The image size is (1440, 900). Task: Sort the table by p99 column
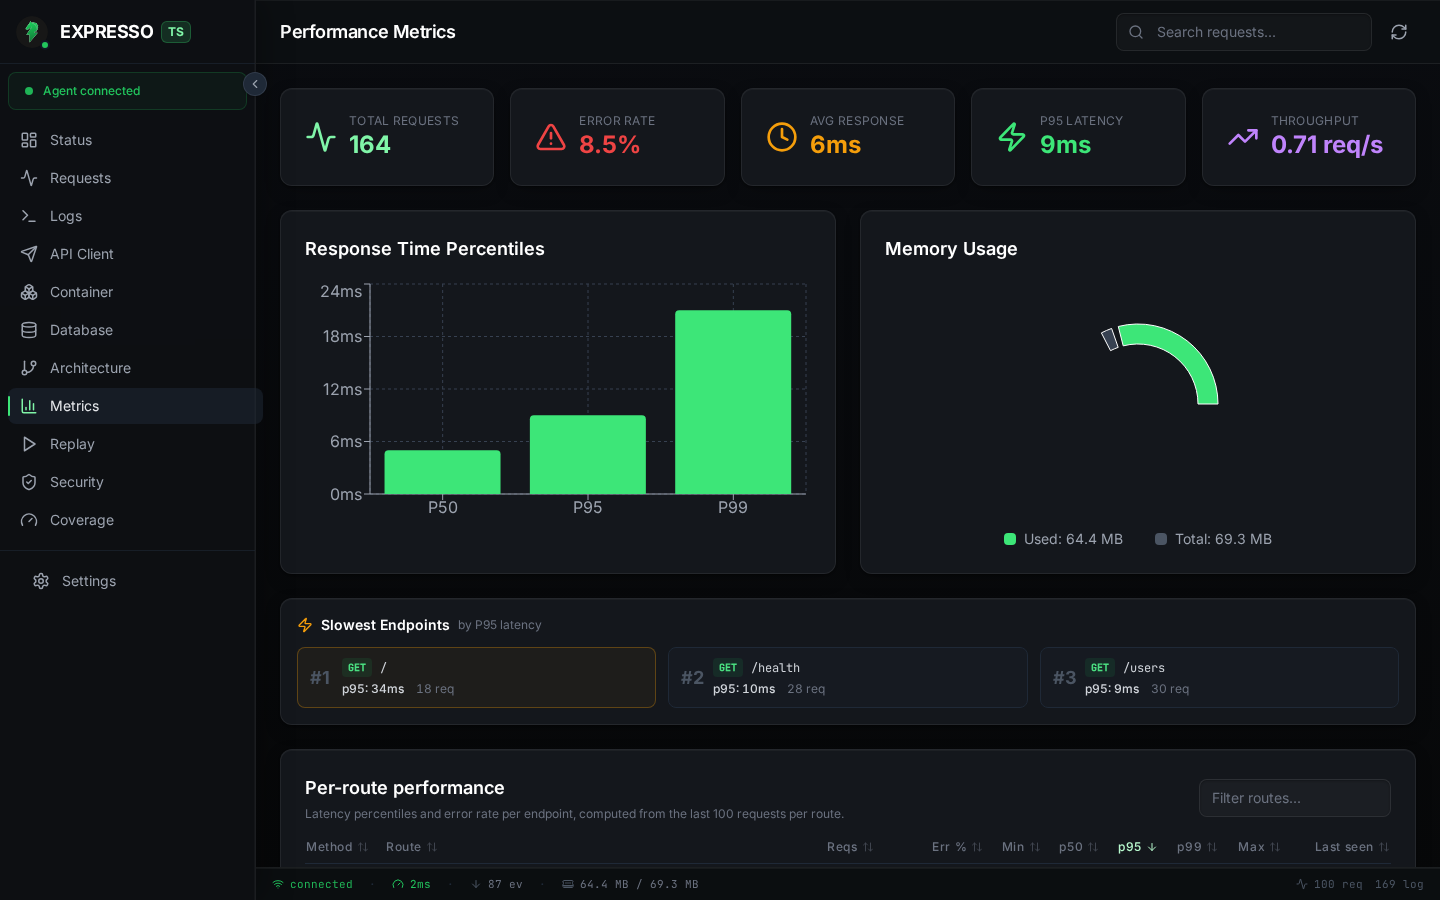tap(1197, 847)
